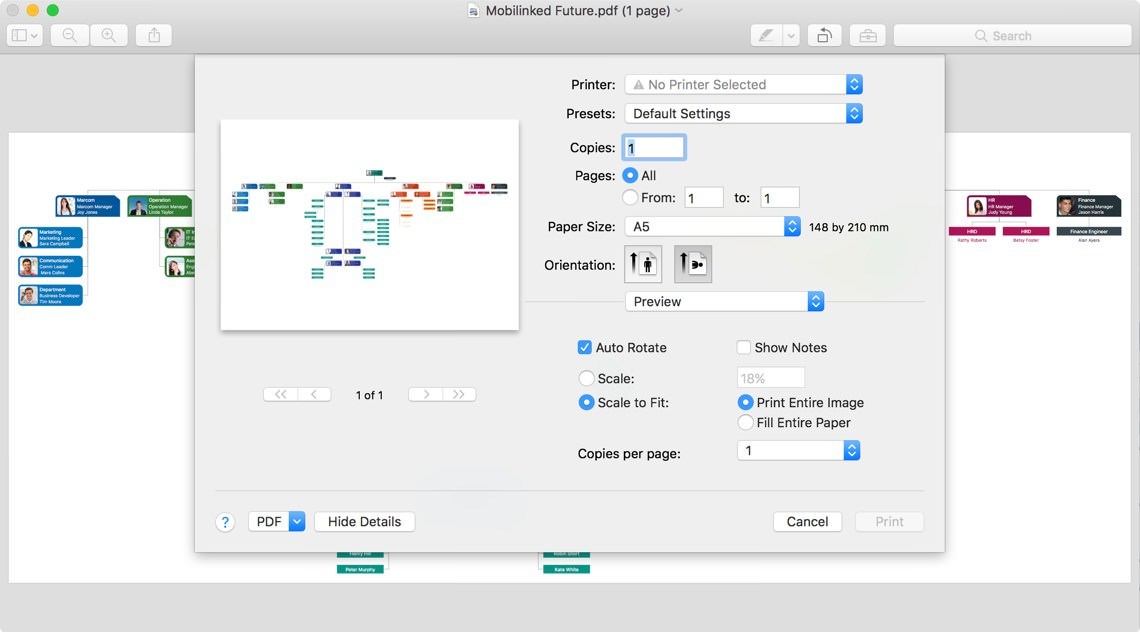This screenshot has width=1140, height=632.
Task: Click the zoom in magnifier icon
Action: (x=108, y=35)
